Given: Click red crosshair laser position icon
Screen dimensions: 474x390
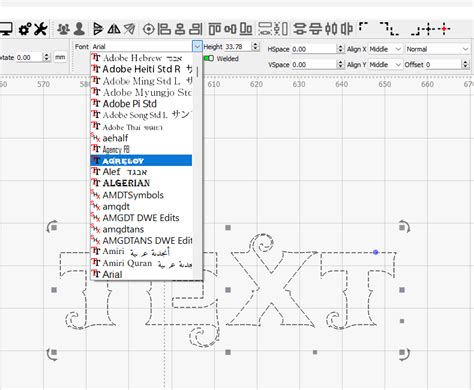Looking at the screenshot, I should pos(444,29).
